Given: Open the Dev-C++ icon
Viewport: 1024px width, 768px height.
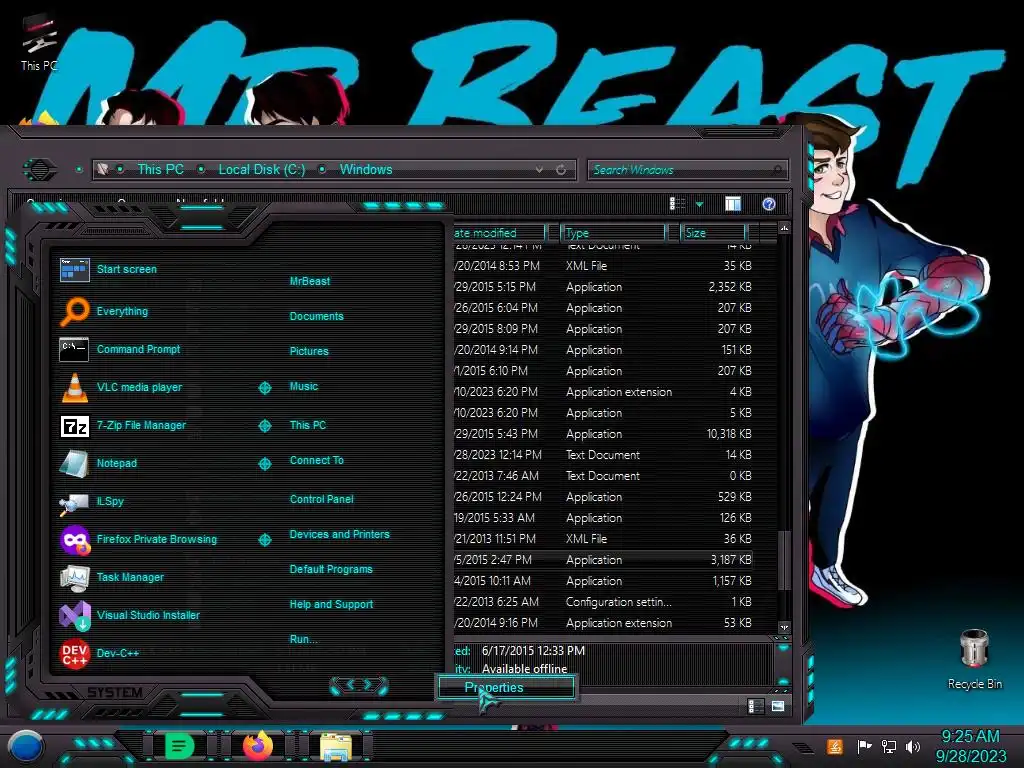Looking at the screenshot, I should [74, 653].
